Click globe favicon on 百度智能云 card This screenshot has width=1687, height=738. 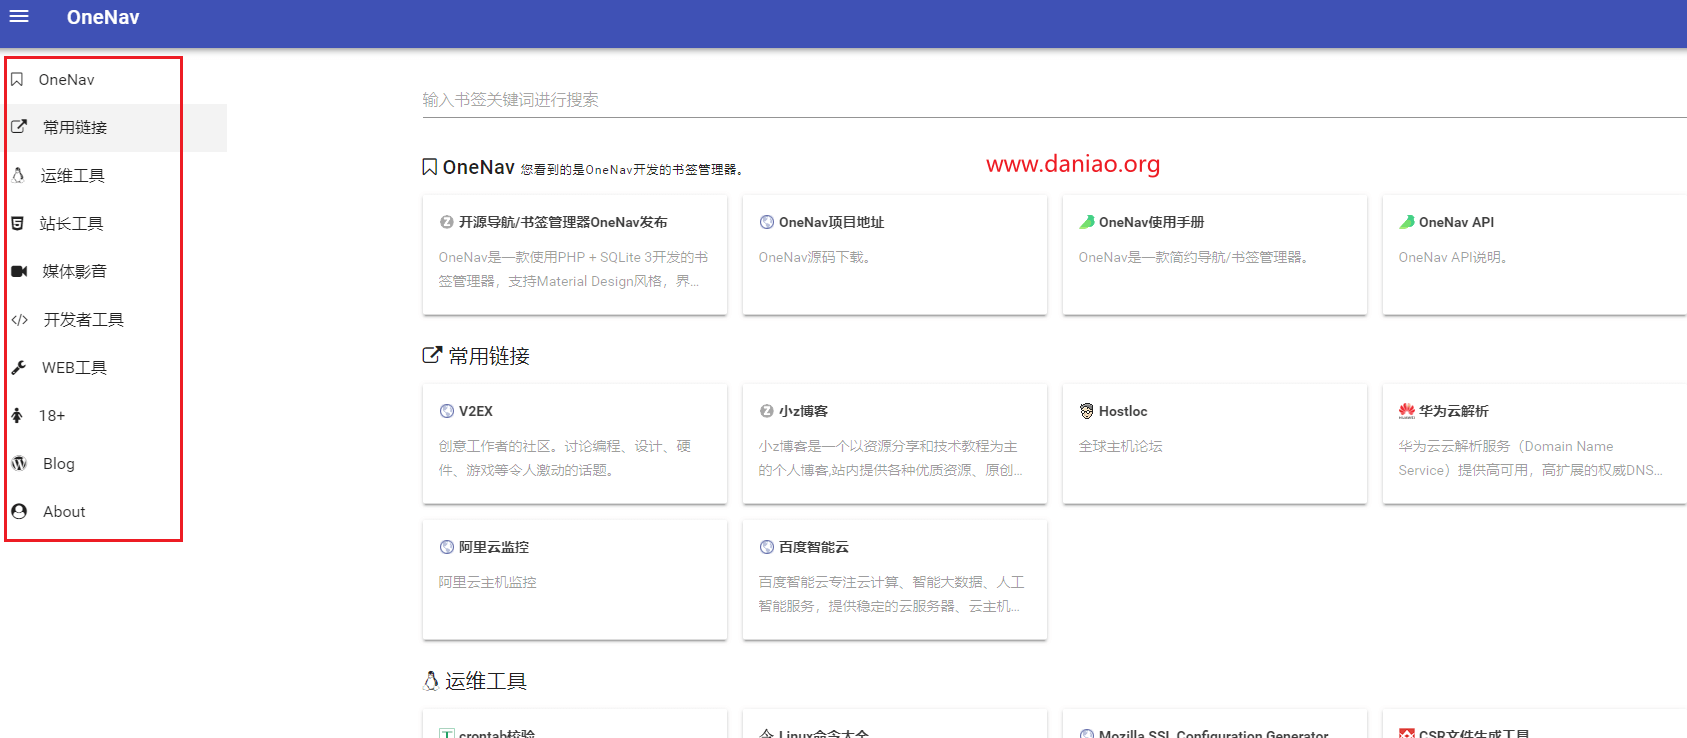pyautogui.click(x=767, y=547)
